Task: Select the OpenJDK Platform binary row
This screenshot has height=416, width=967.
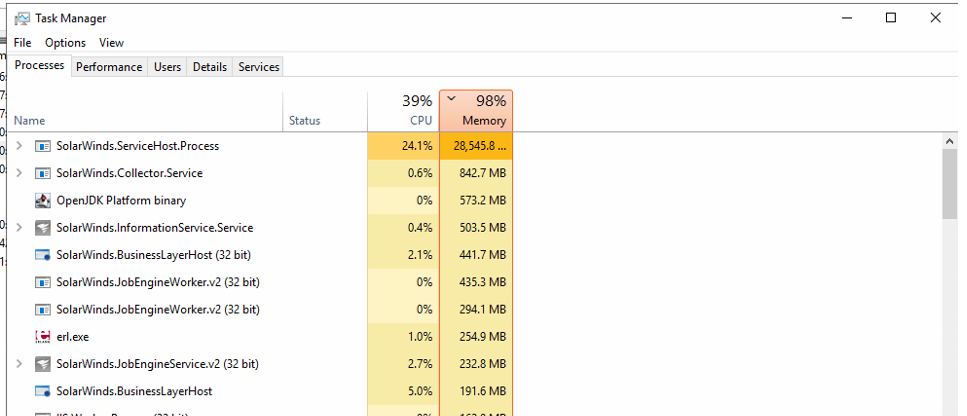Action: (x=121, y=200)
